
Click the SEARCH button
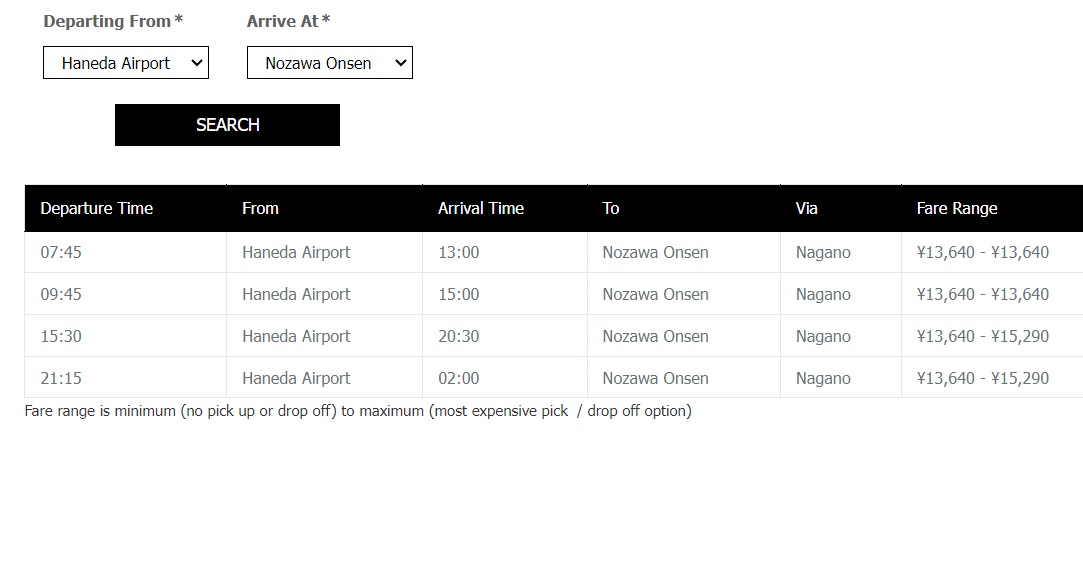point(227,125)
